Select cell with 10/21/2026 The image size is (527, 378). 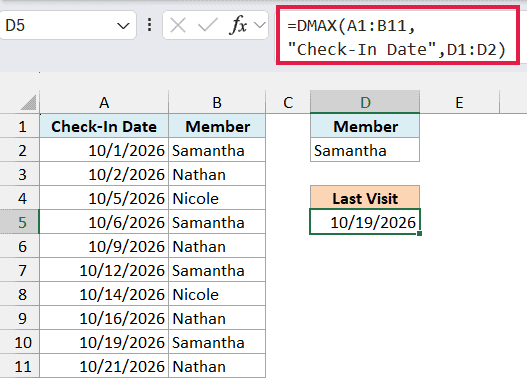[104, 366]
